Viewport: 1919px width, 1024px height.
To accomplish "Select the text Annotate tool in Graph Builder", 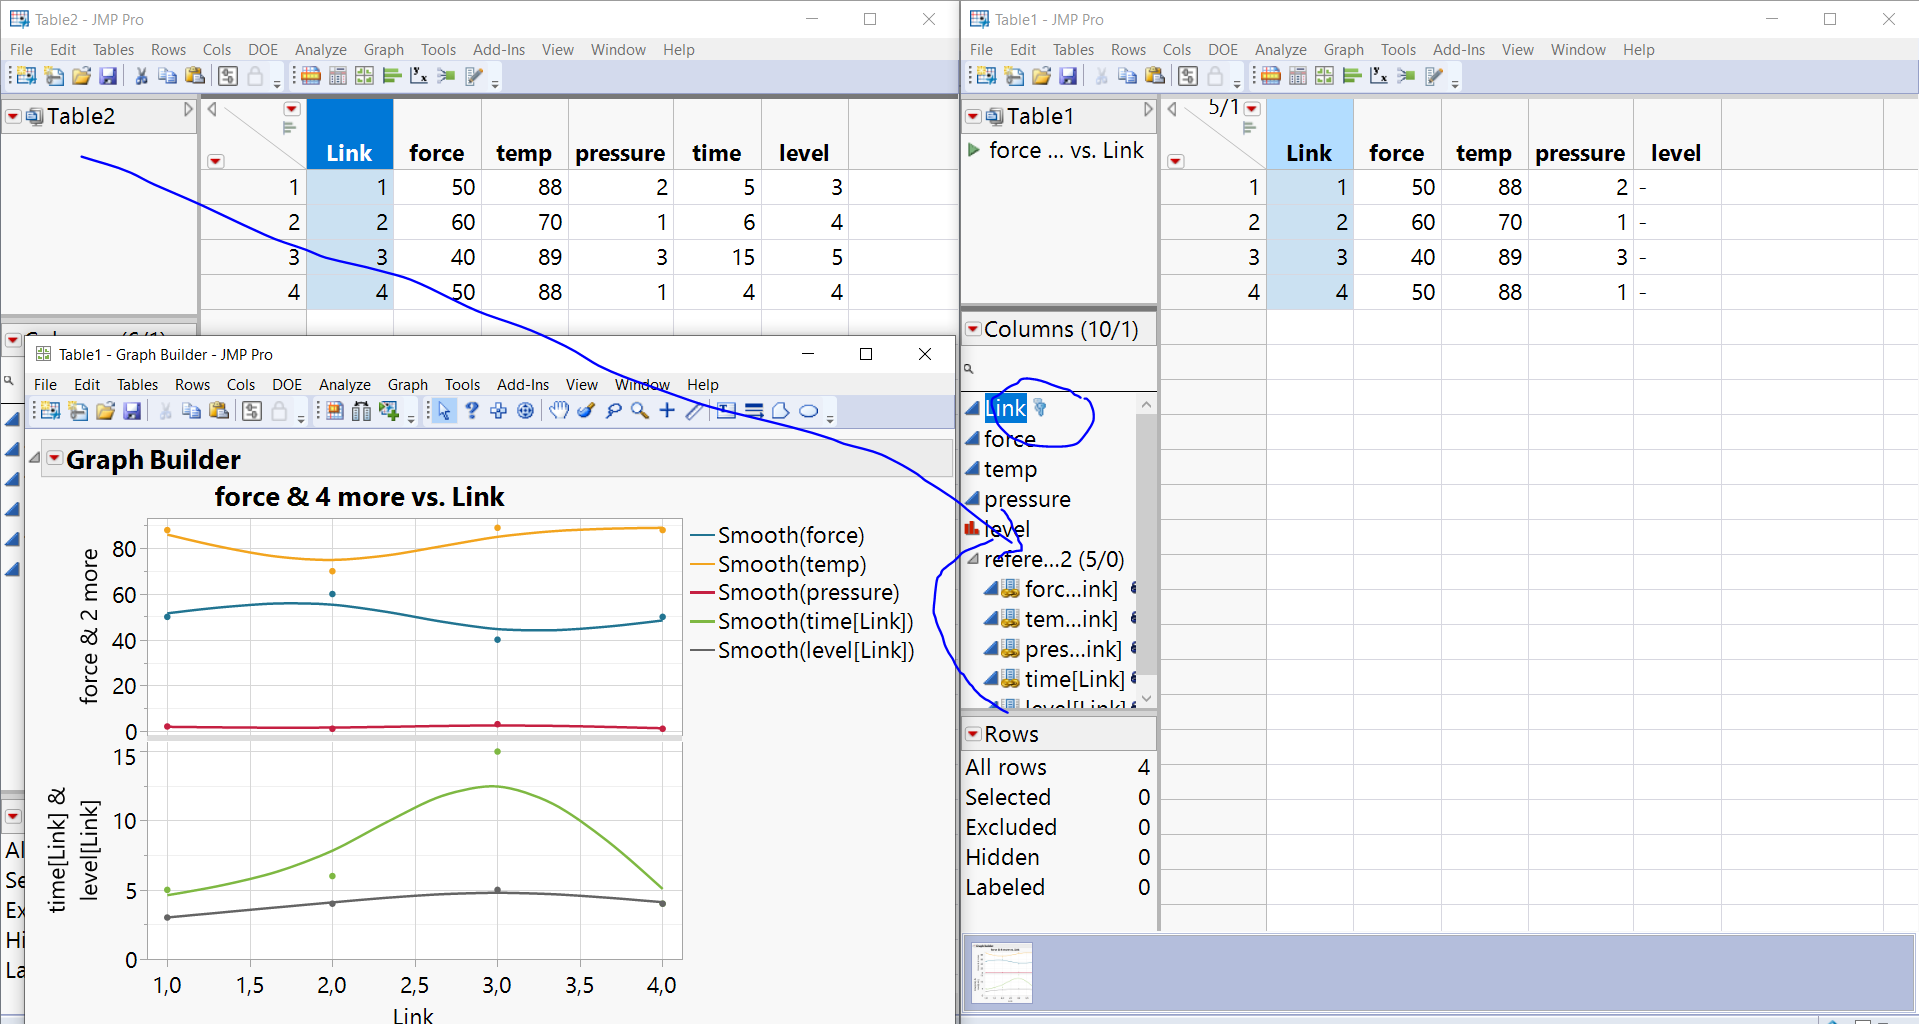I will [x=727, y=410].
